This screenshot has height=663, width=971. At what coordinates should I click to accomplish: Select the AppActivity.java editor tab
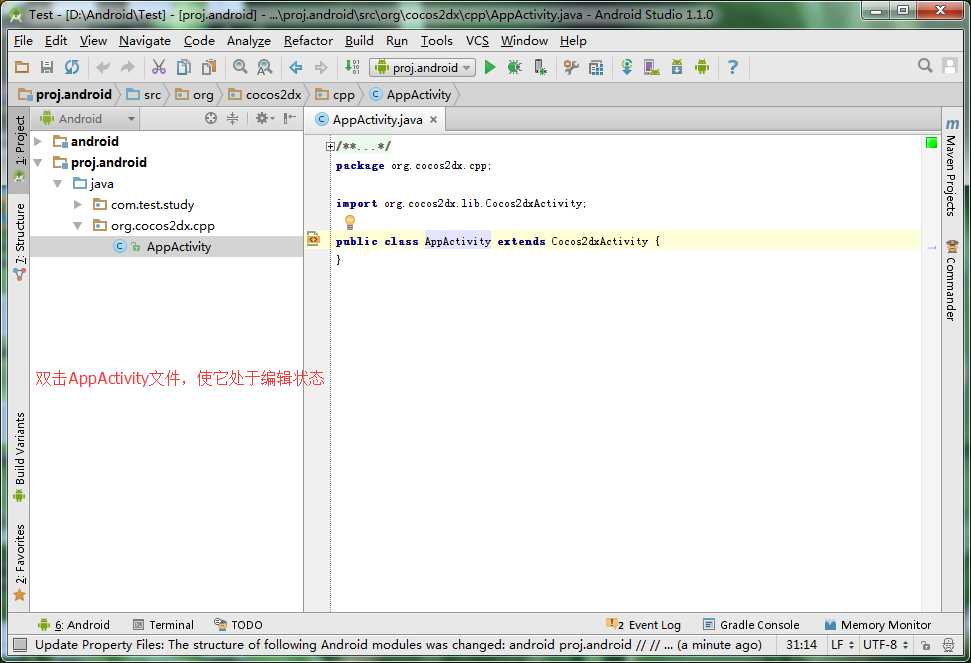coord(377,119)
